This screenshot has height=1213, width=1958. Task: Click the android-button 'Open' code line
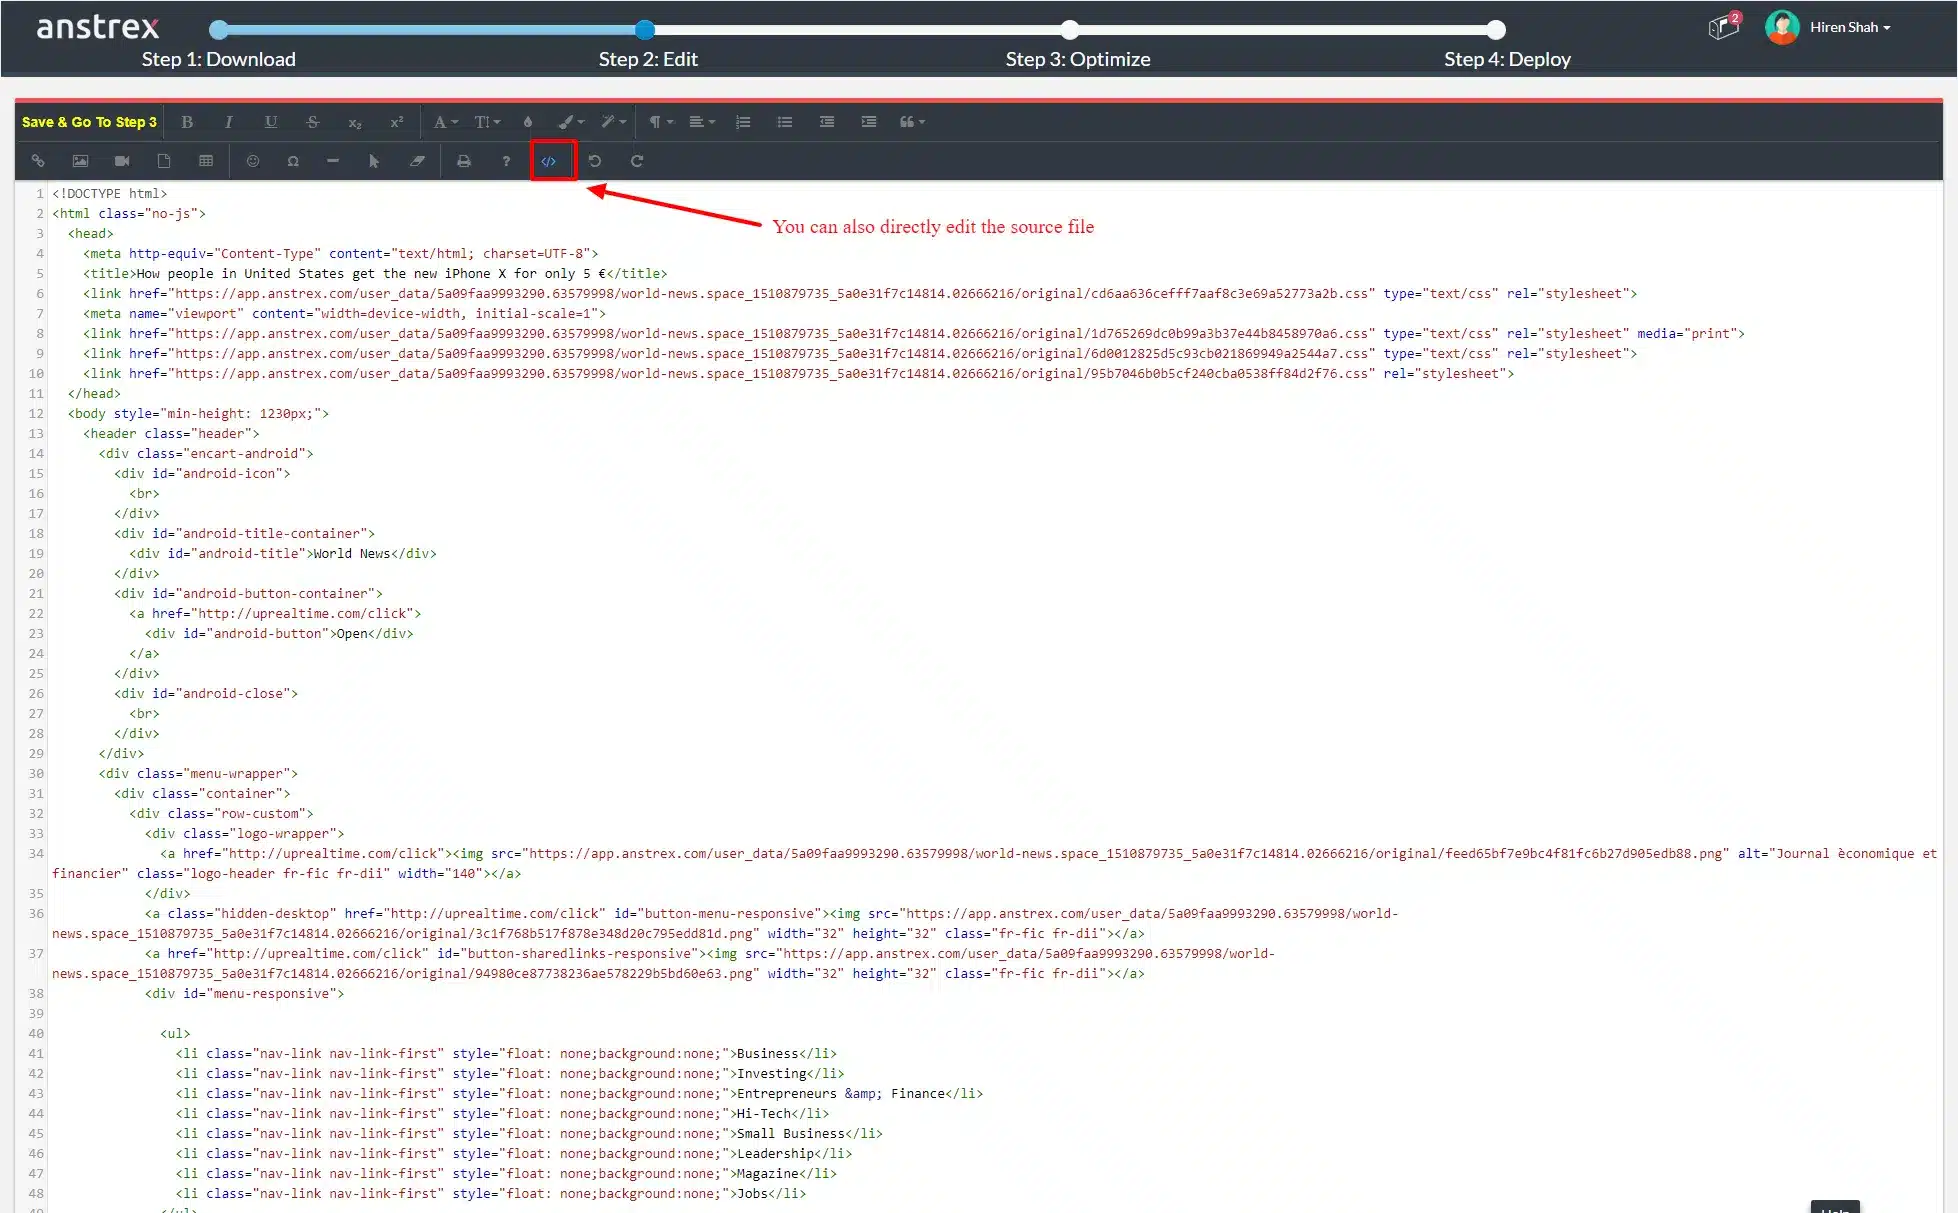279,633
